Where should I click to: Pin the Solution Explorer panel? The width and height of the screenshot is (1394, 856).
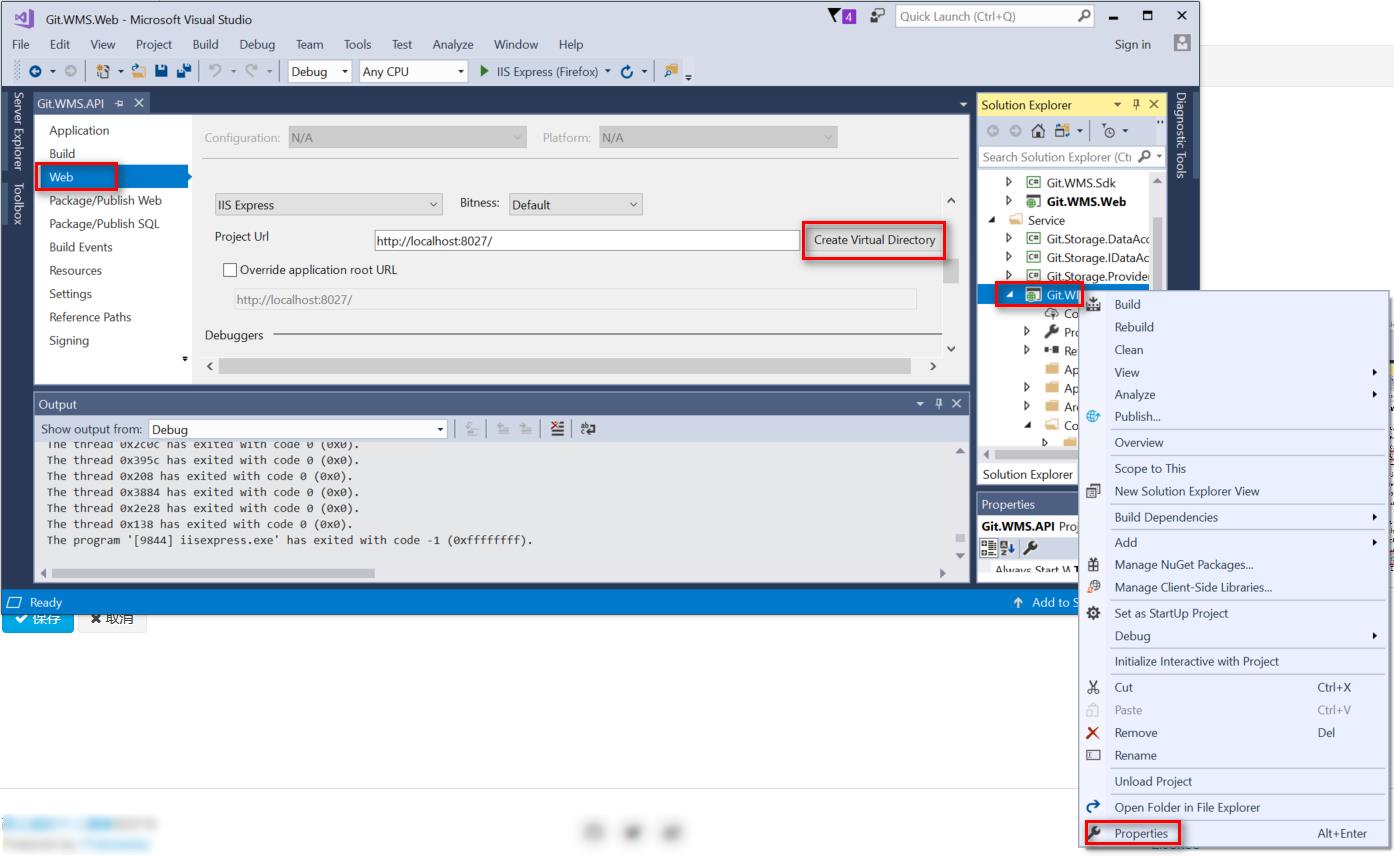tap(1136, 104)
